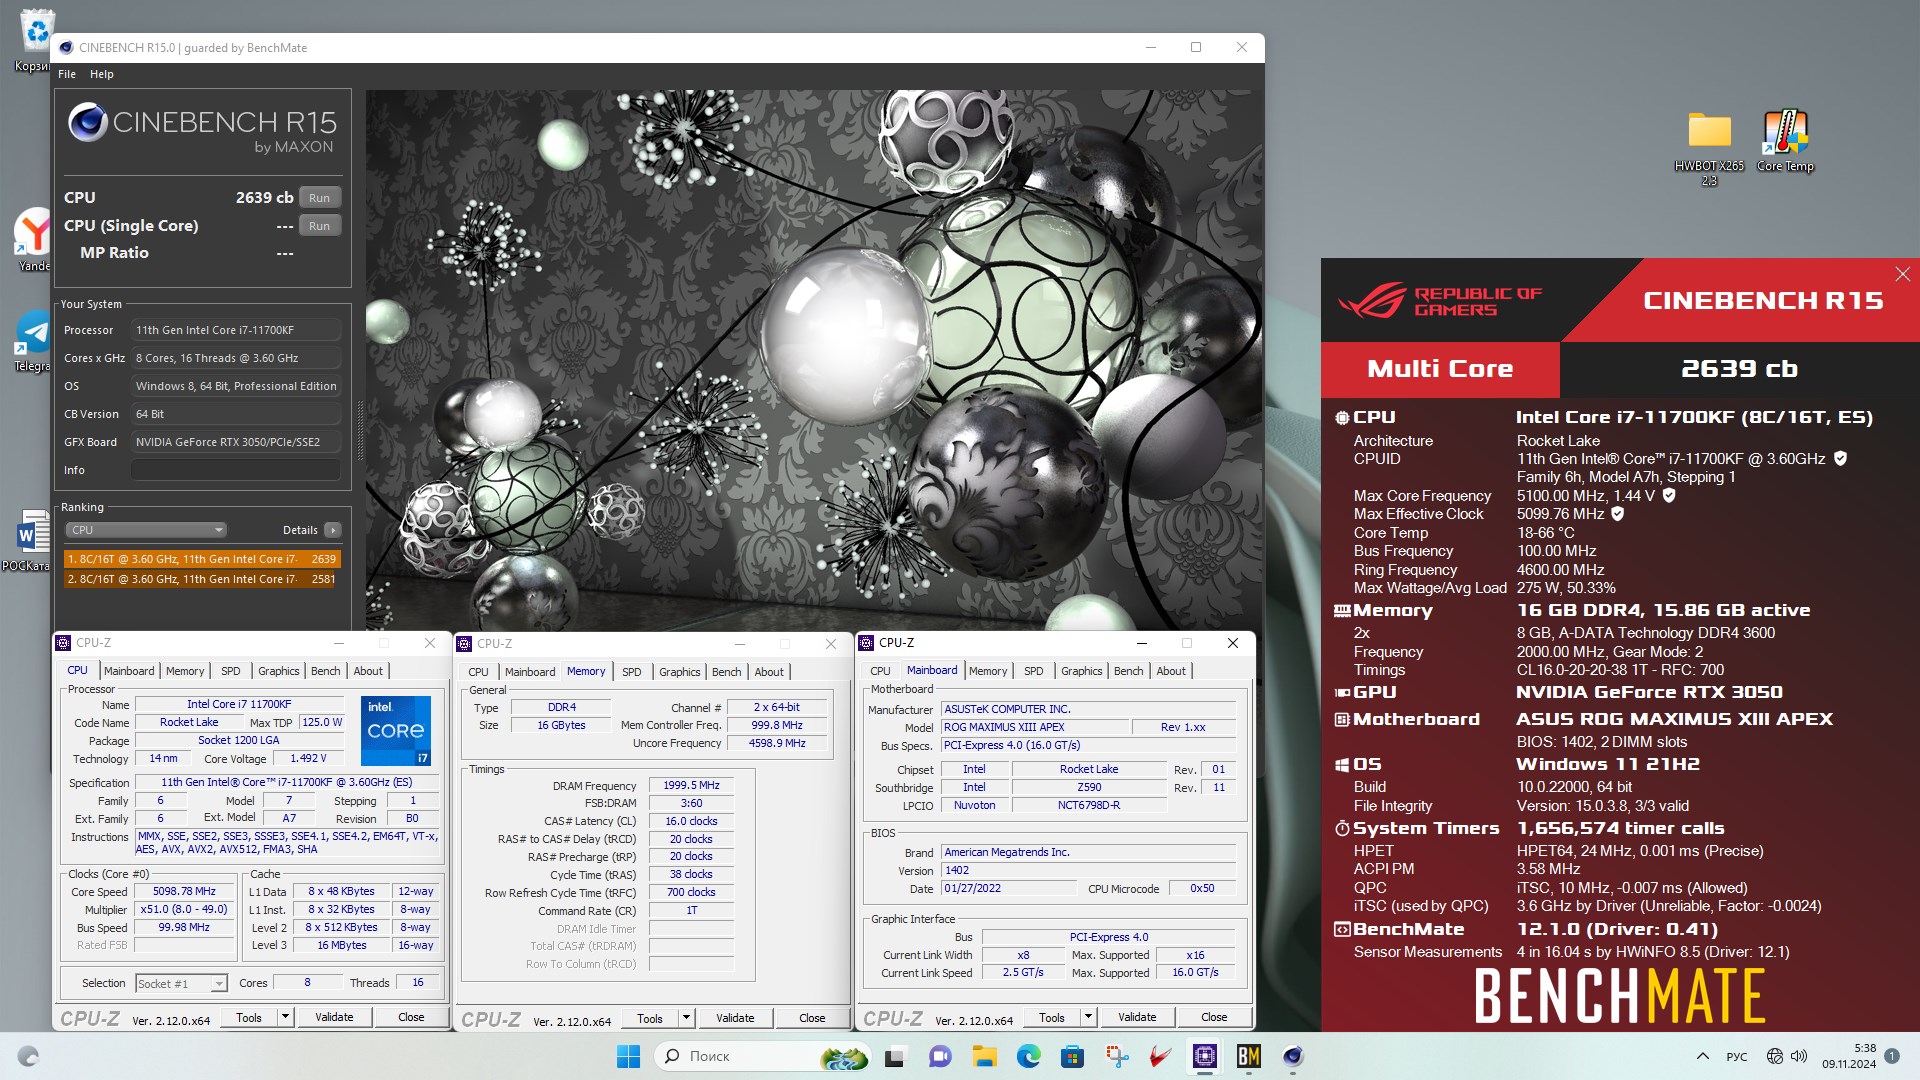1920x1080 pixels.
Task: Open the Windows Start menu
Action: click(629, 1056)
